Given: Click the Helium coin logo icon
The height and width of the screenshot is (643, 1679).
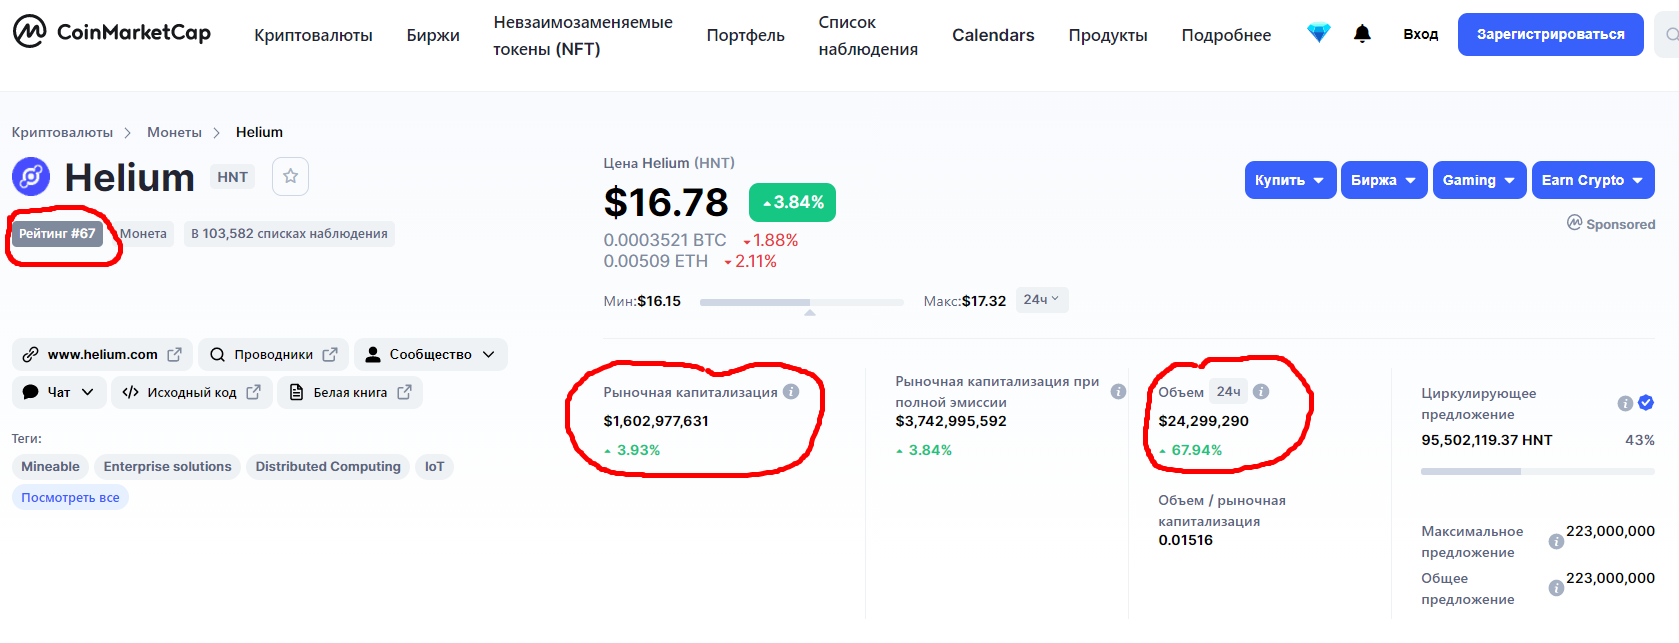Looking at the screenshot, I should pyautogui.click(x=31, y=177).
